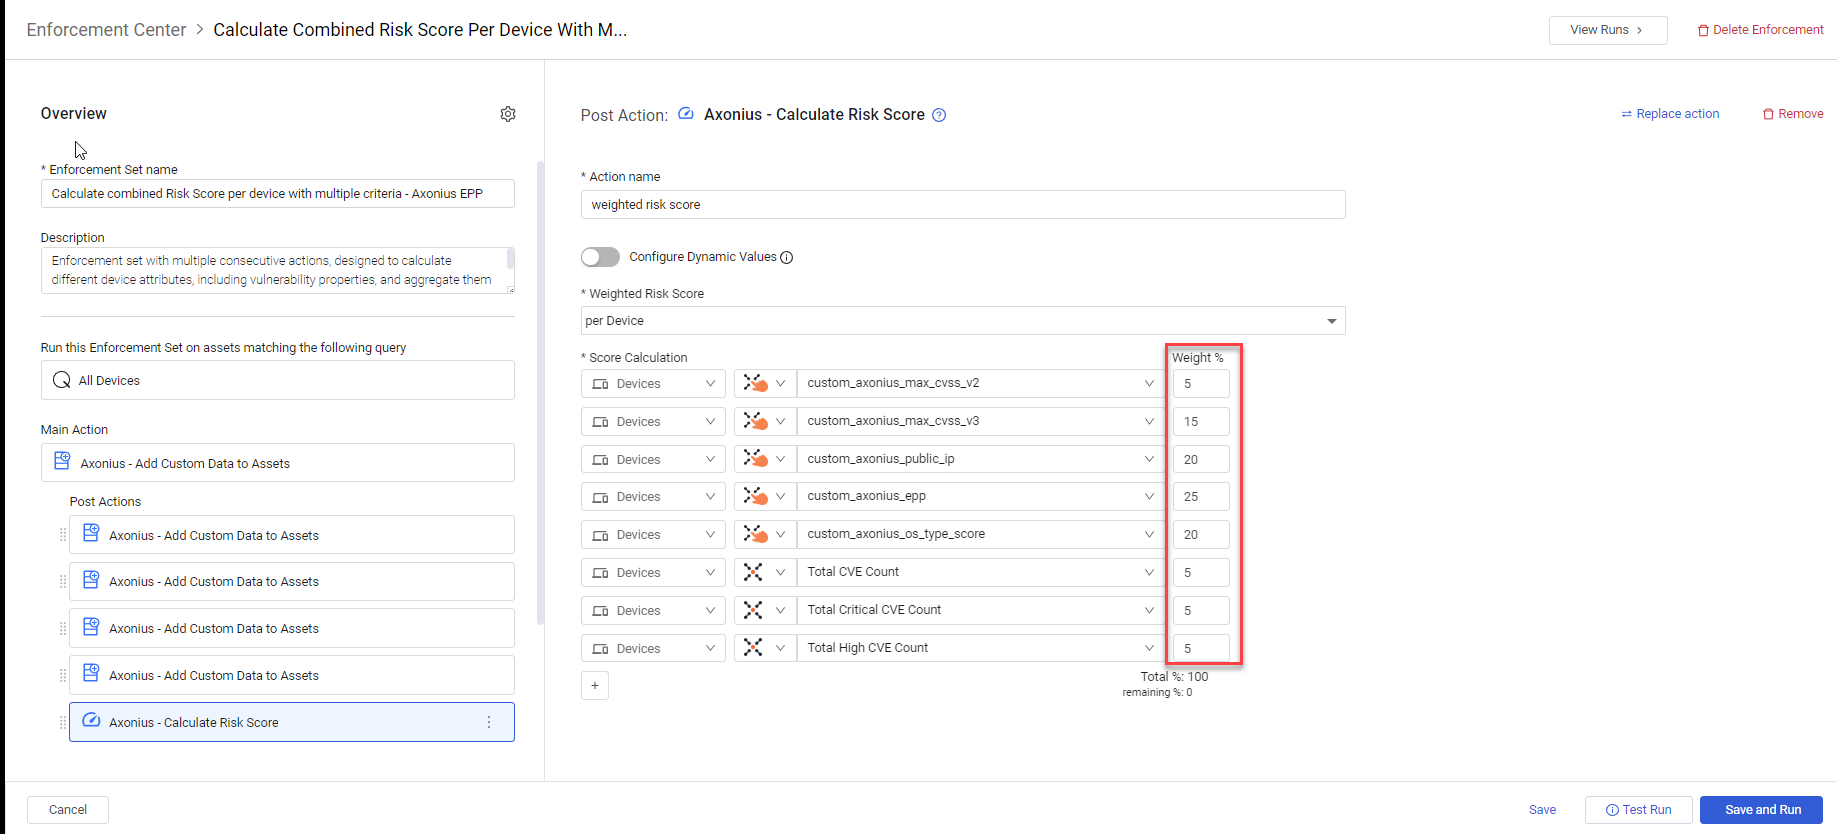Click Save link at bottom
The width and height of the screenshot is (1837, 834).
pos(1542,810)
